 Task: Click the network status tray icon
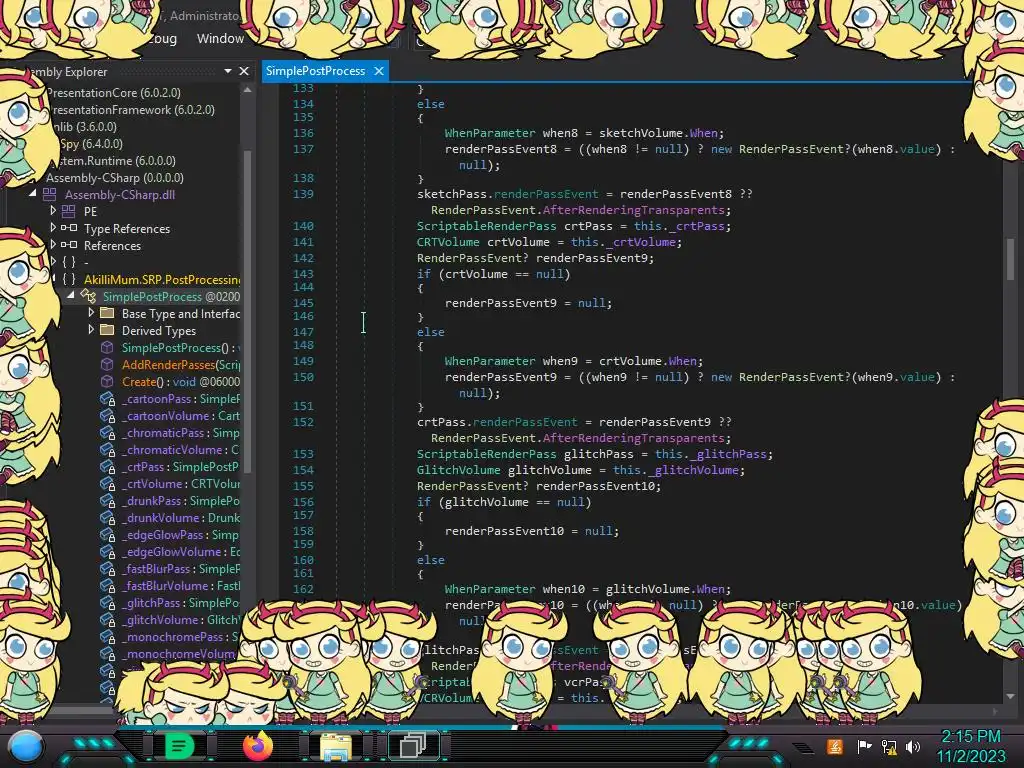click(x=889, y=746)
